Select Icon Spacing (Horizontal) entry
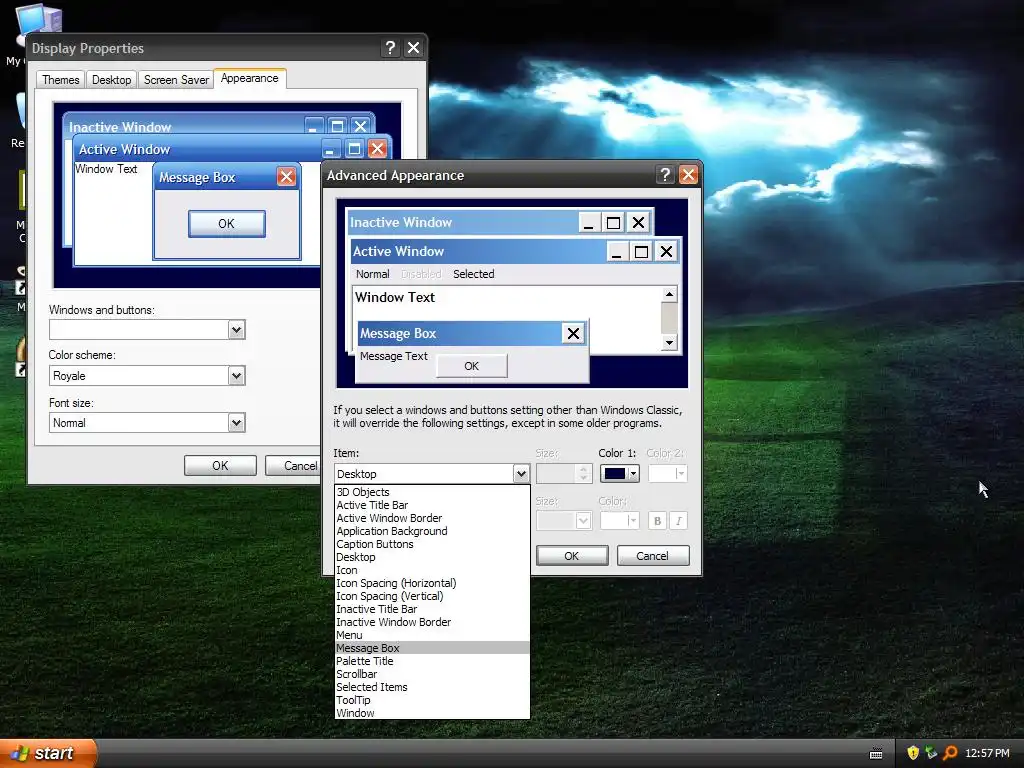This screenshot has width=1024, height=768. [432, 583]
